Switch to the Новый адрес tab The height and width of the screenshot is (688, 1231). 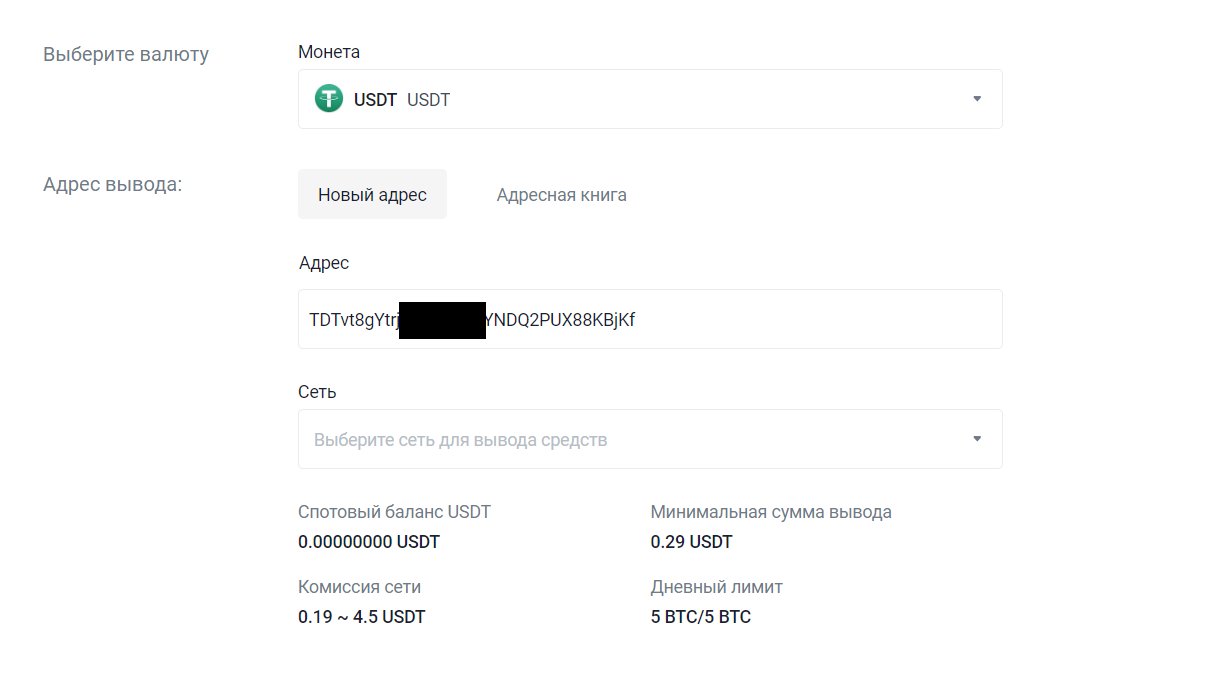coord(372,194)
